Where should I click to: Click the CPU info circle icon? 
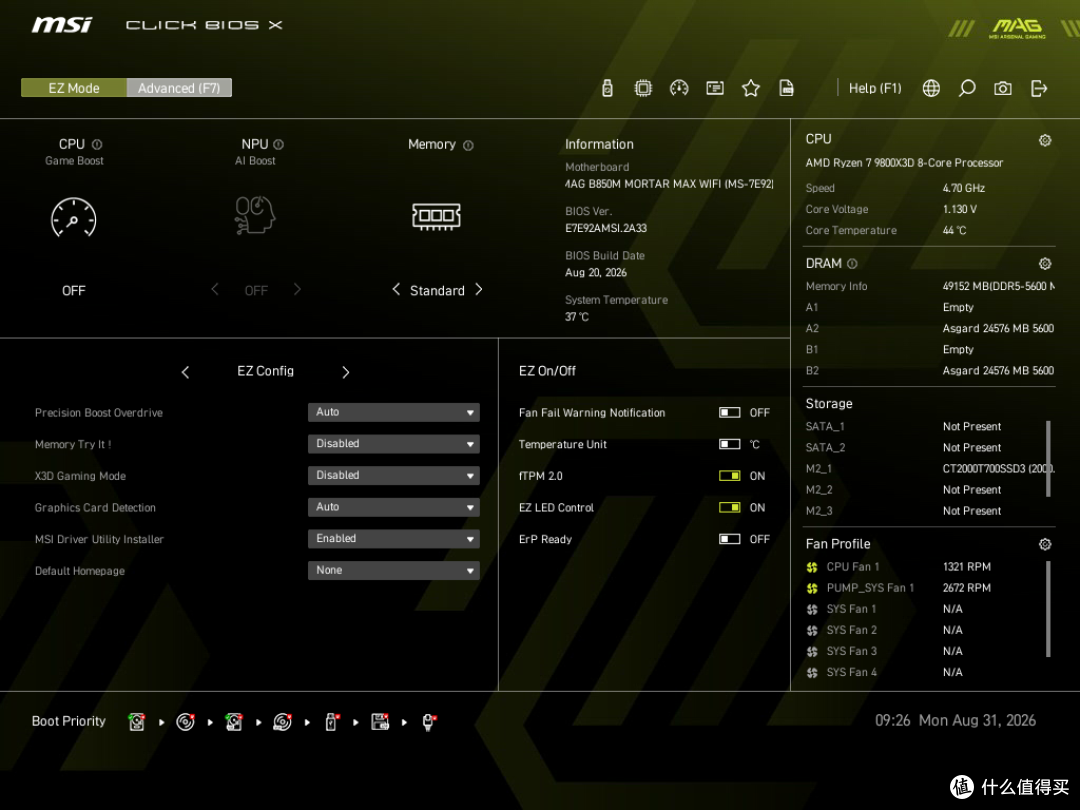(97, 145)
